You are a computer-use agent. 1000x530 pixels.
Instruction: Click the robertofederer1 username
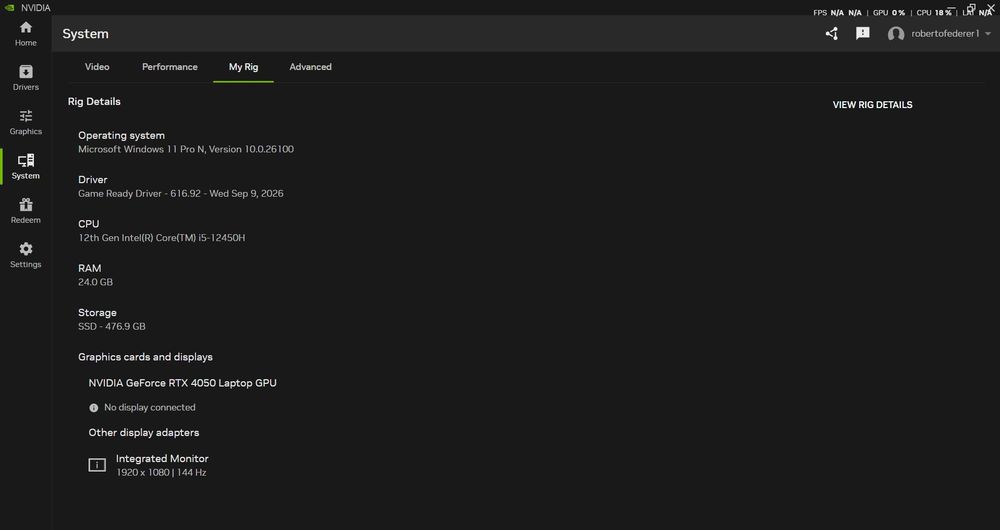(945, 34)
